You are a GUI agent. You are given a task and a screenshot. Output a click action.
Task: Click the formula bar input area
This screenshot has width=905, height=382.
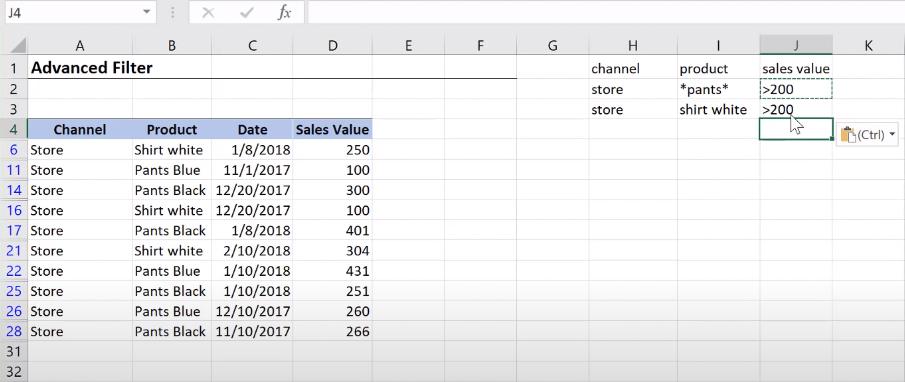coord(606,12)
